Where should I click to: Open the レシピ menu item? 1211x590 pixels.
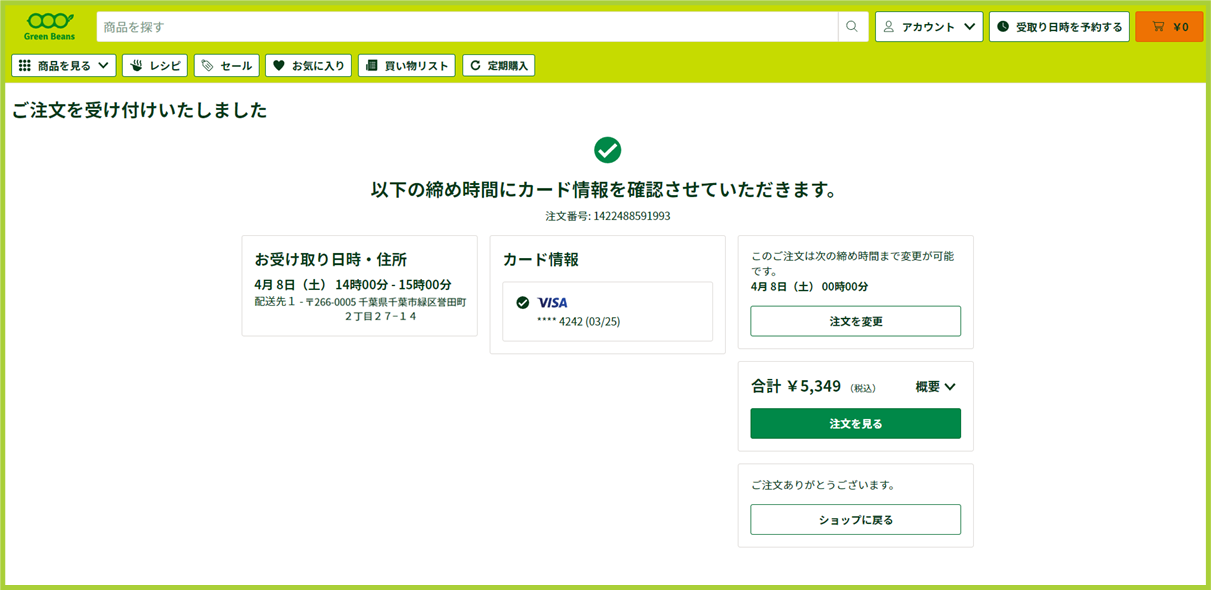pyautogui.click(x=155, y=65)
